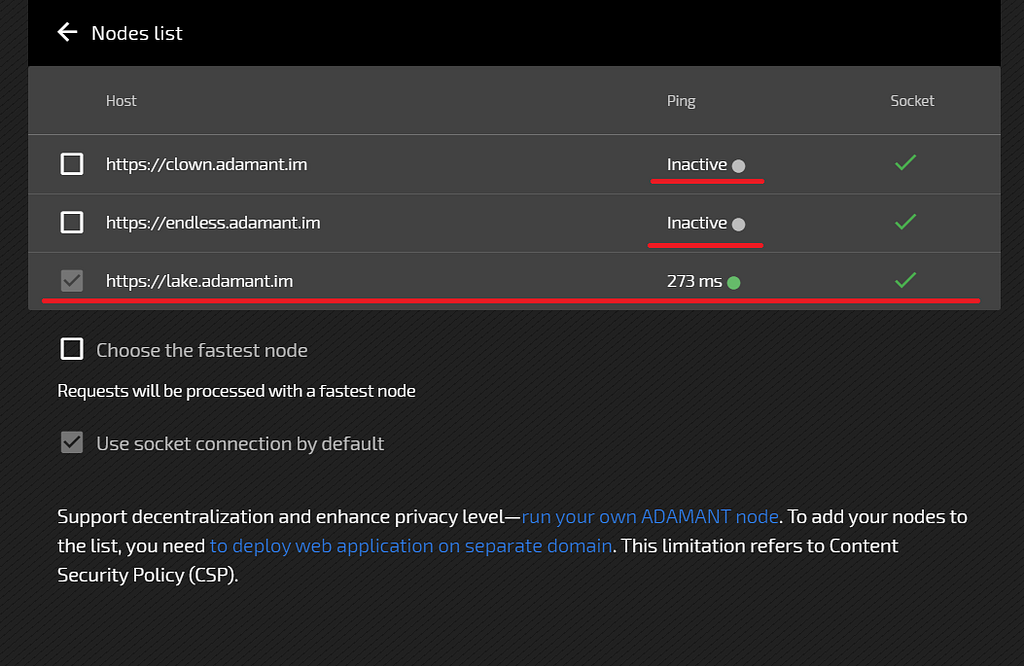Open deploy web application on separate domain link

(x=411, y=545)
